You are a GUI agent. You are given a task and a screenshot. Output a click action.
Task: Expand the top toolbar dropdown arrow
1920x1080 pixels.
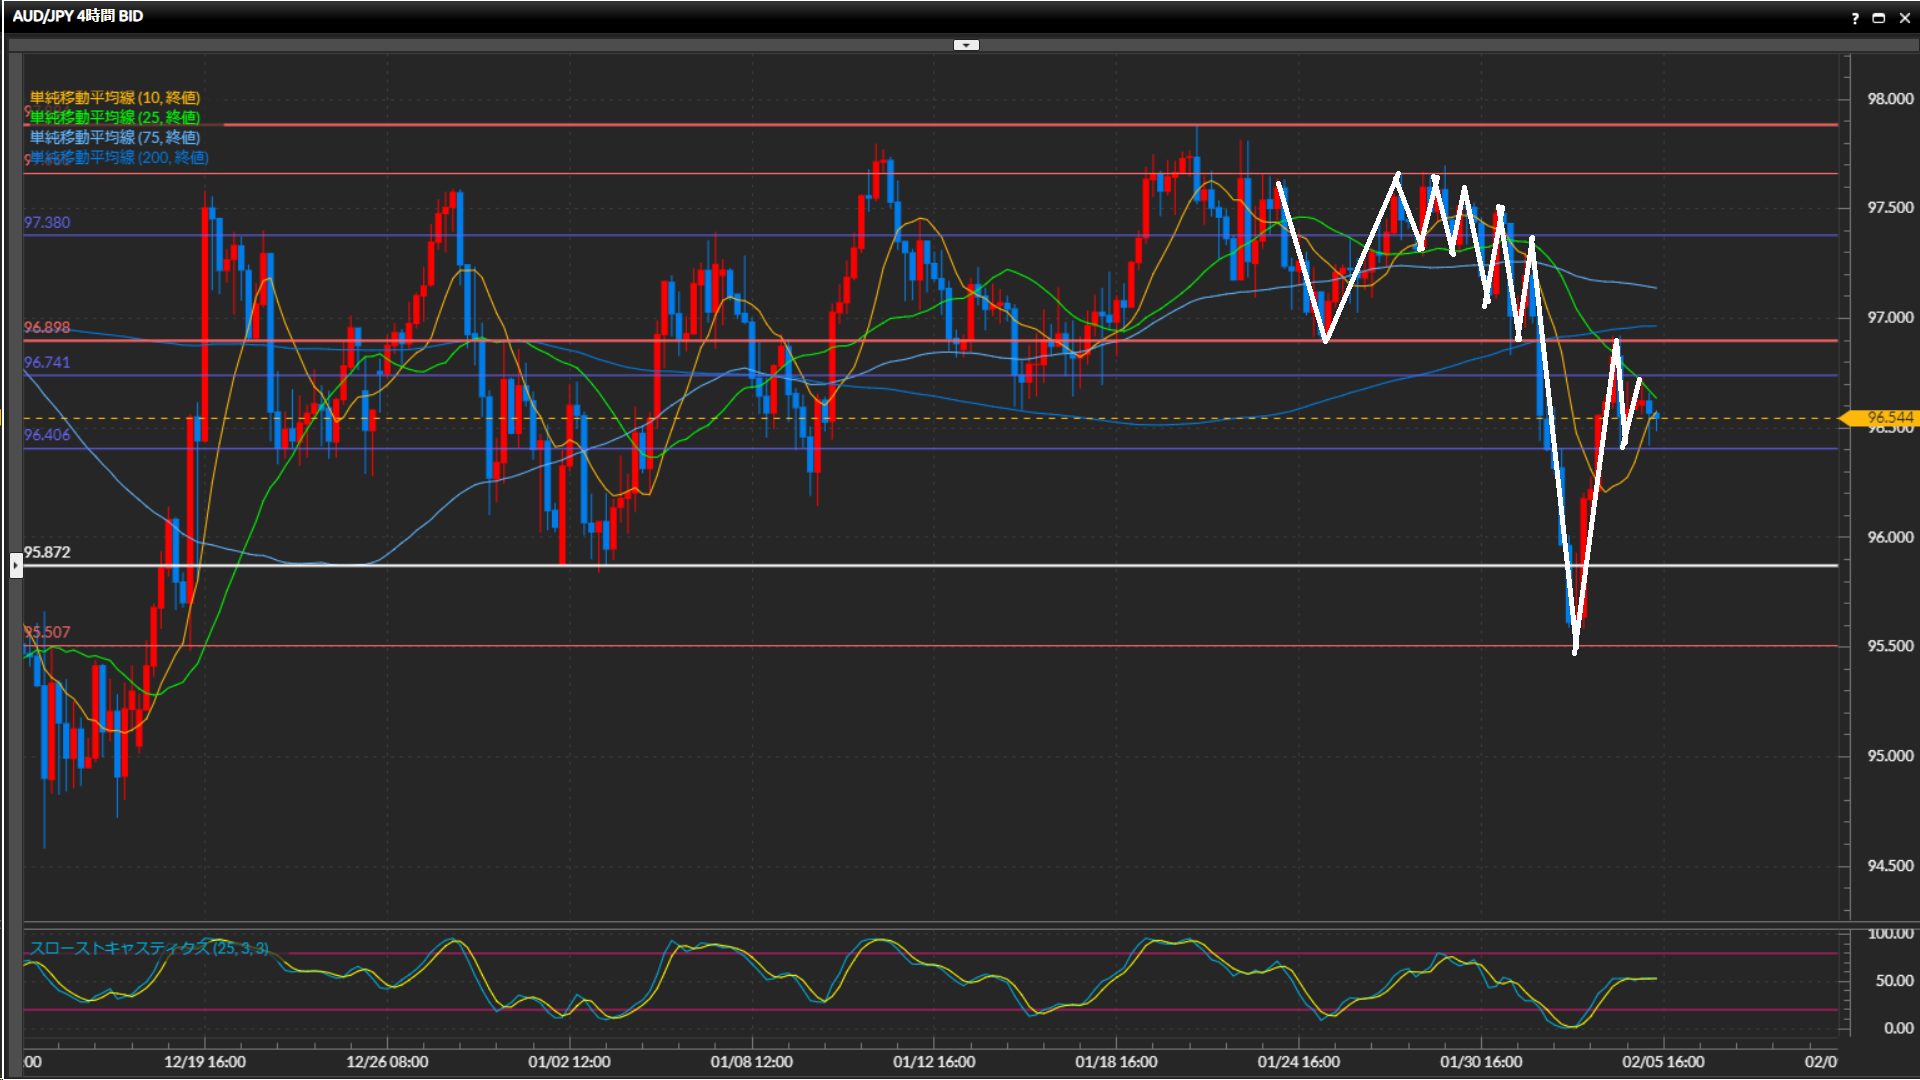(966, 45)
